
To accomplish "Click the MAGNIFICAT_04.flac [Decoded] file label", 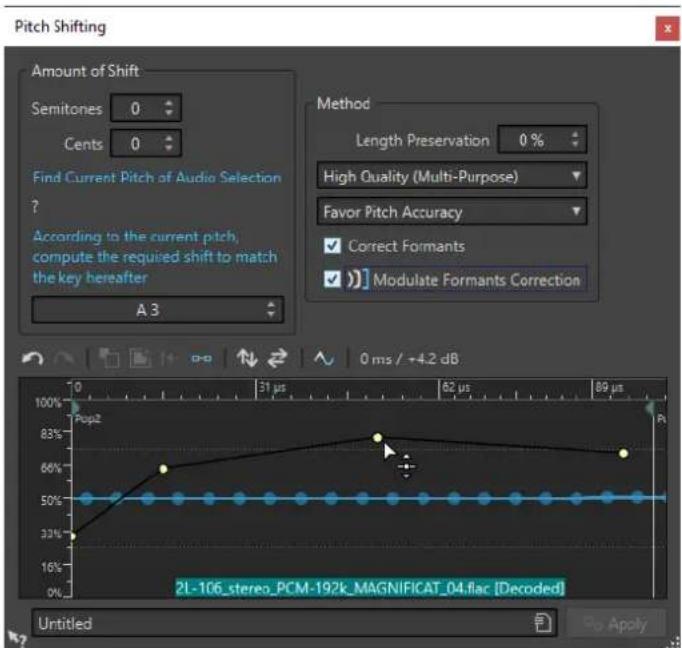I will [370, 588].
